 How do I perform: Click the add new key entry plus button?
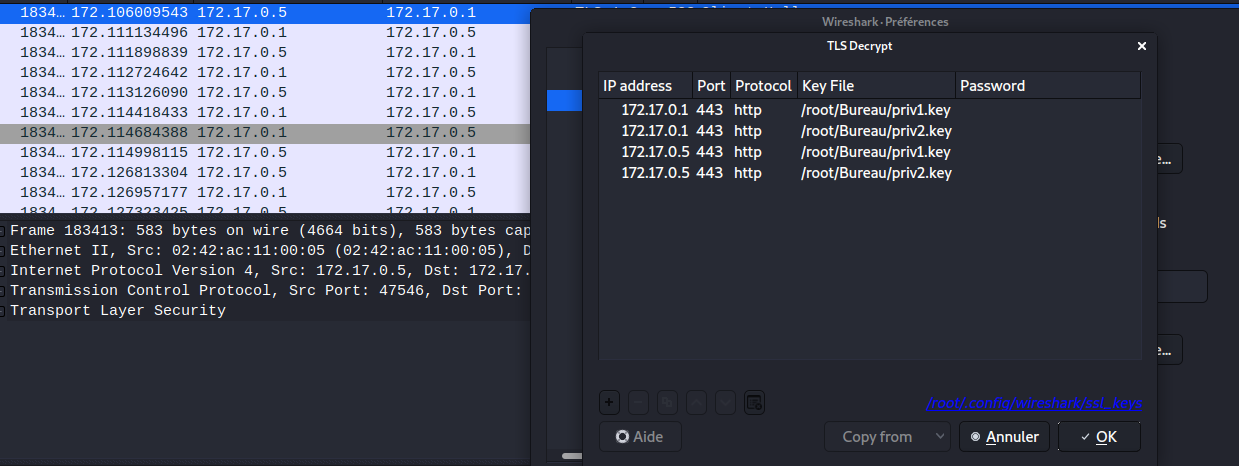point(609,402)
